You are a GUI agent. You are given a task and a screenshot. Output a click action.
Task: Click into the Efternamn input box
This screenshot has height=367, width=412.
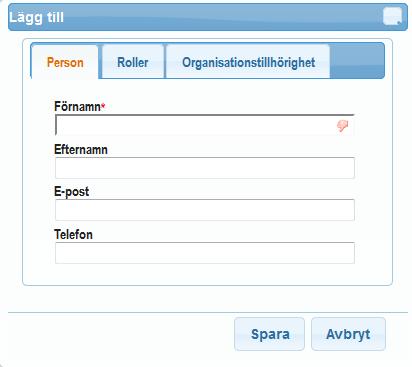tap(205, 168)
